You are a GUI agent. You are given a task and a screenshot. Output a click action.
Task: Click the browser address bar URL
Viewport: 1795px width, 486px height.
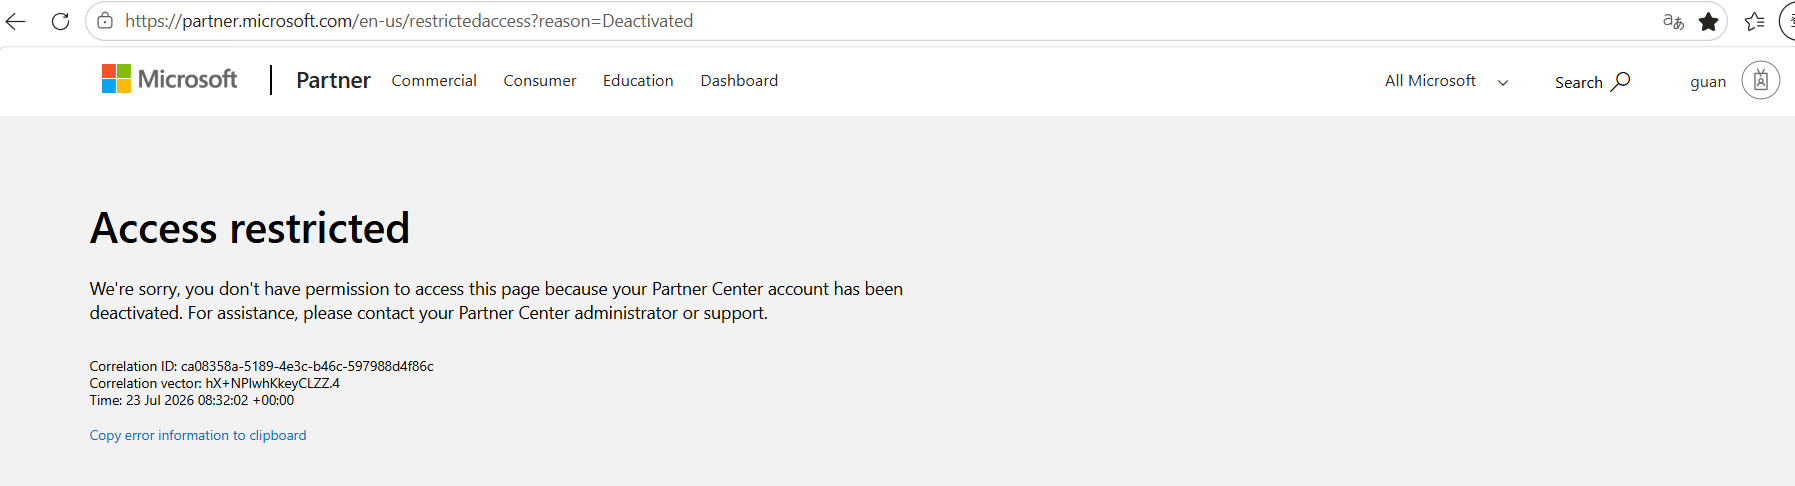tap(409, 21)
